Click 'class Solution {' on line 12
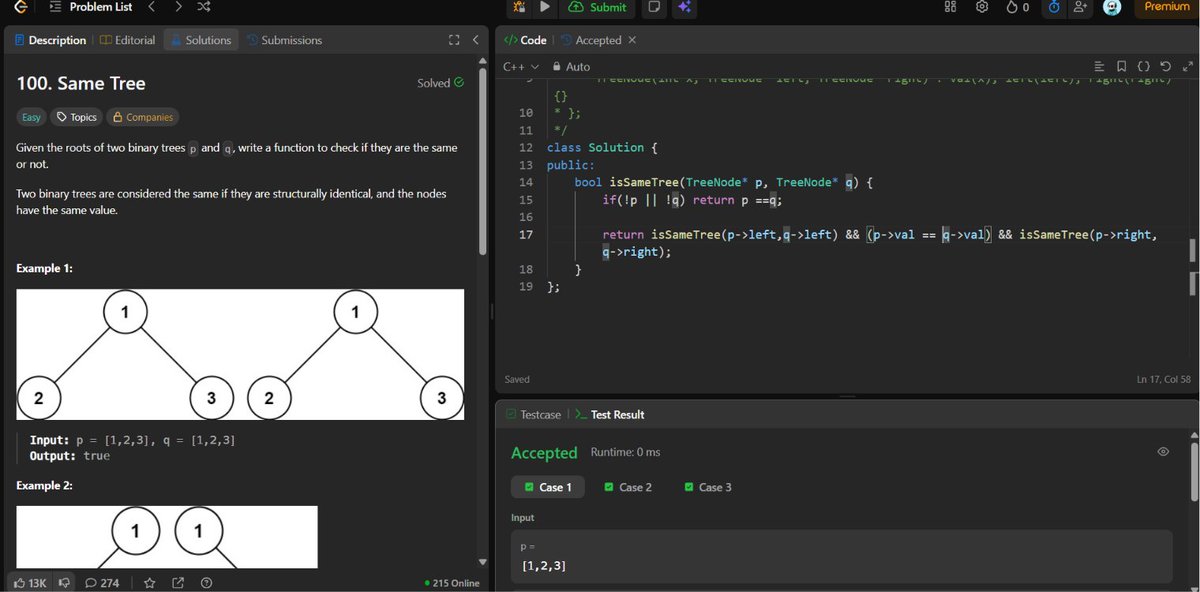This screenshot has width=1200, height=592. coord(603,147)
